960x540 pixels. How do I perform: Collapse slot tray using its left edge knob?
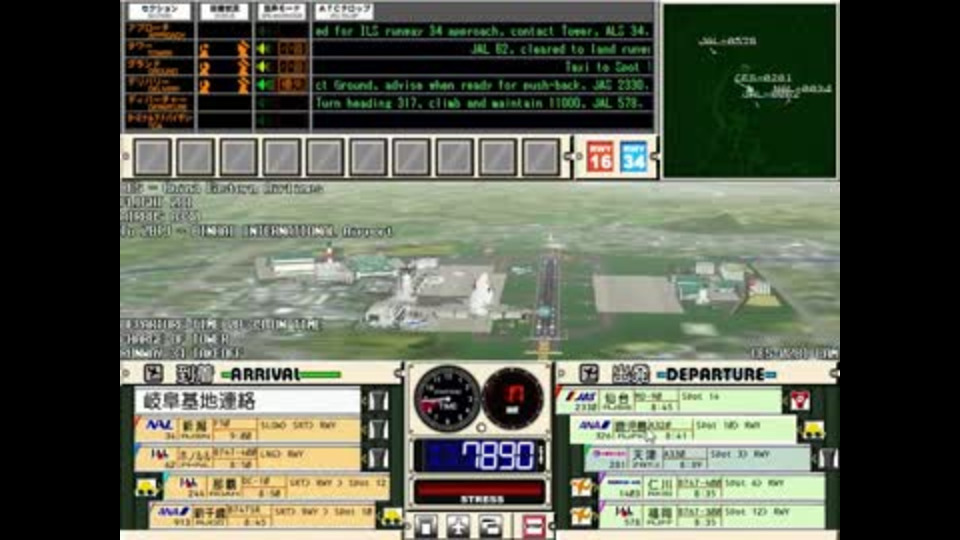127,157
